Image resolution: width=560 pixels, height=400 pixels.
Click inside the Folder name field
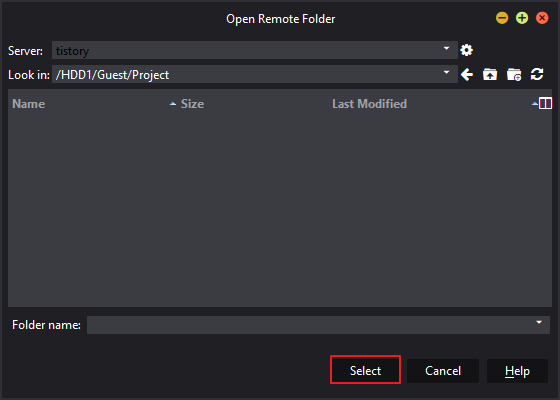318,325
